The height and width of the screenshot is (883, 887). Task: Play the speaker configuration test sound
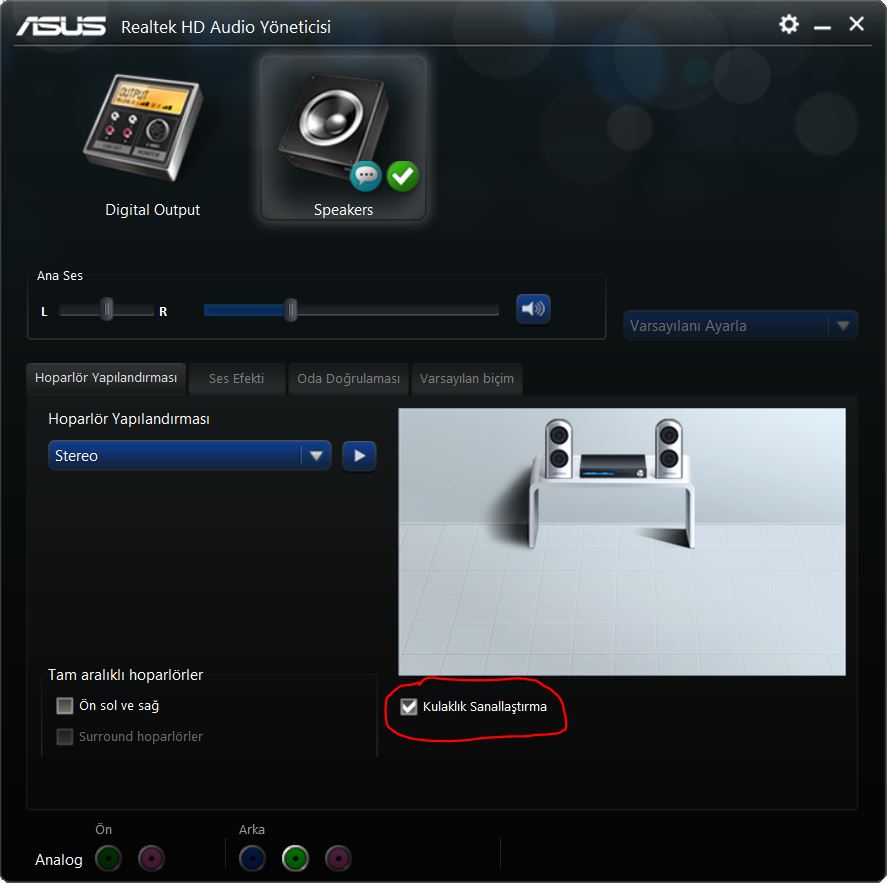[x=359, y=455]
